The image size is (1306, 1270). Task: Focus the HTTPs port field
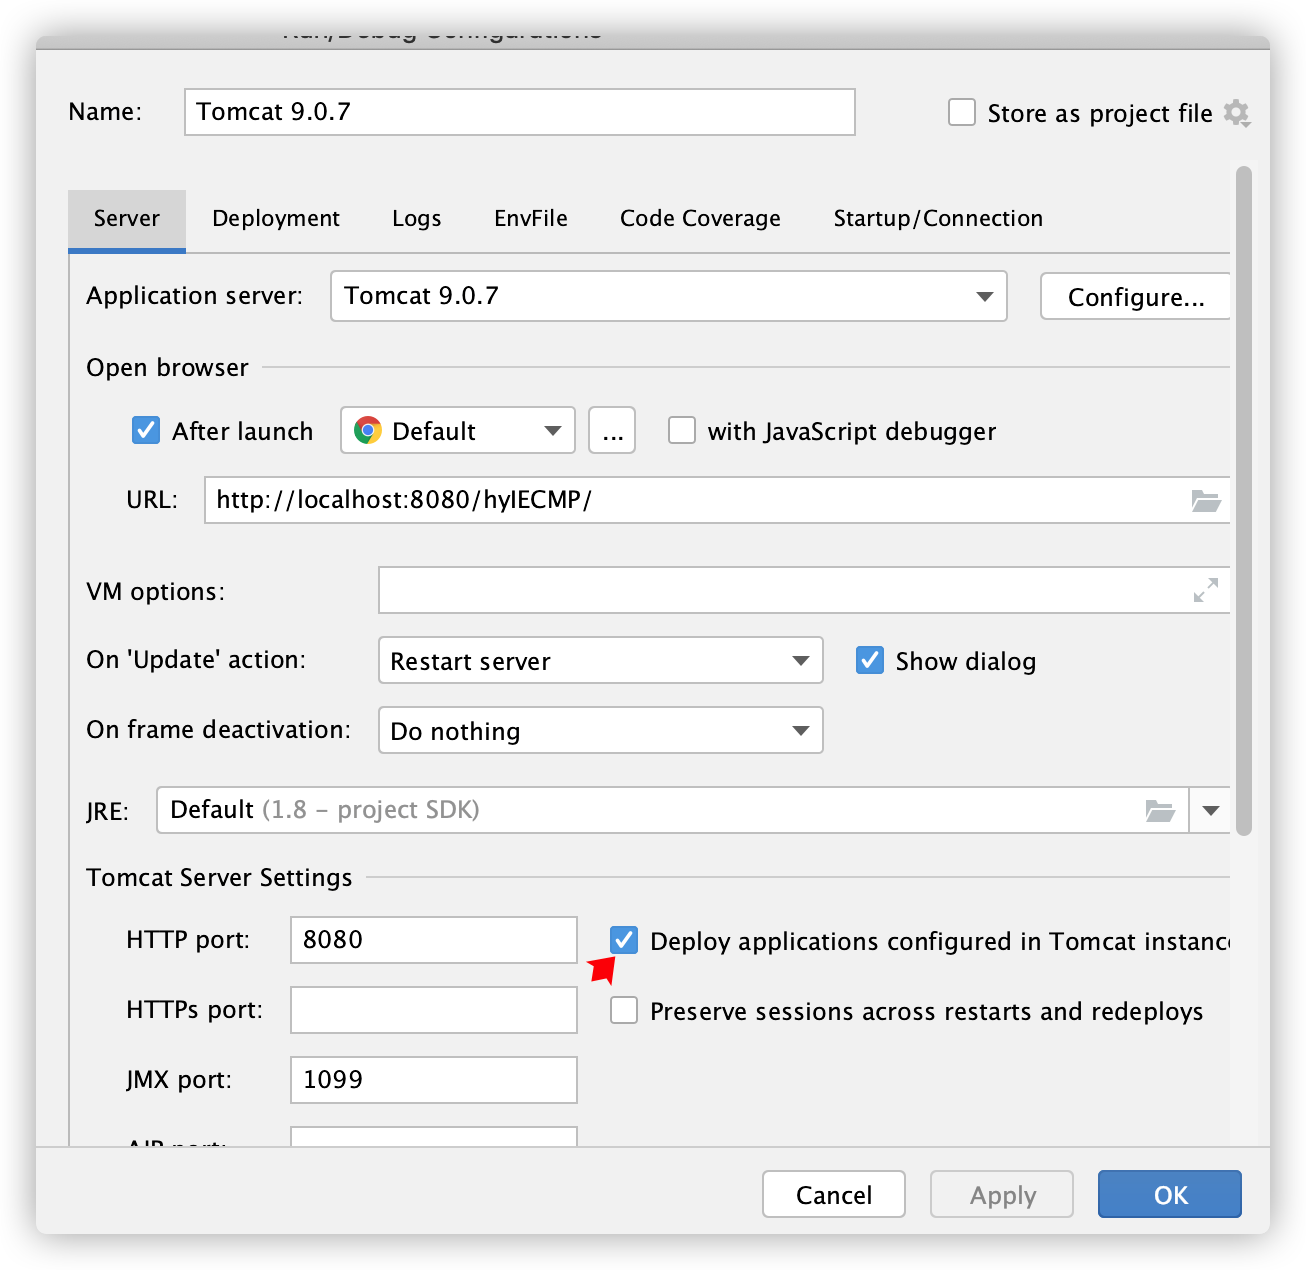tap(434, 1010)
